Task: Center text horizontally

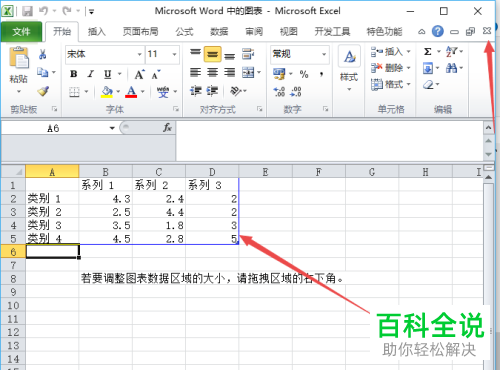Action: [x=212, y=72]
